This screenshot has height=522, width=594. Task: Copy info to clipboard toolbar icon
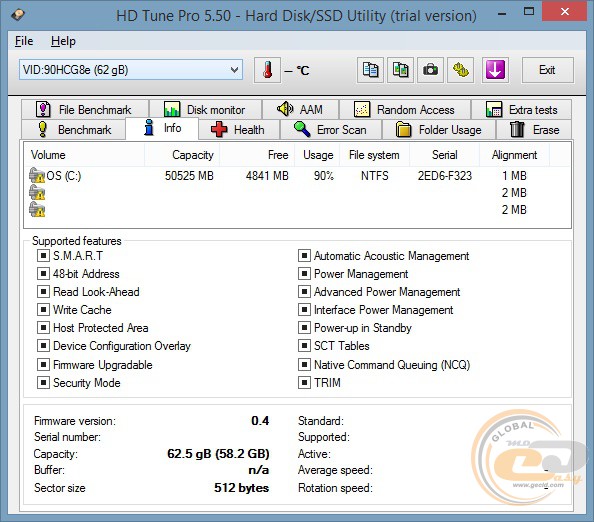370,70
